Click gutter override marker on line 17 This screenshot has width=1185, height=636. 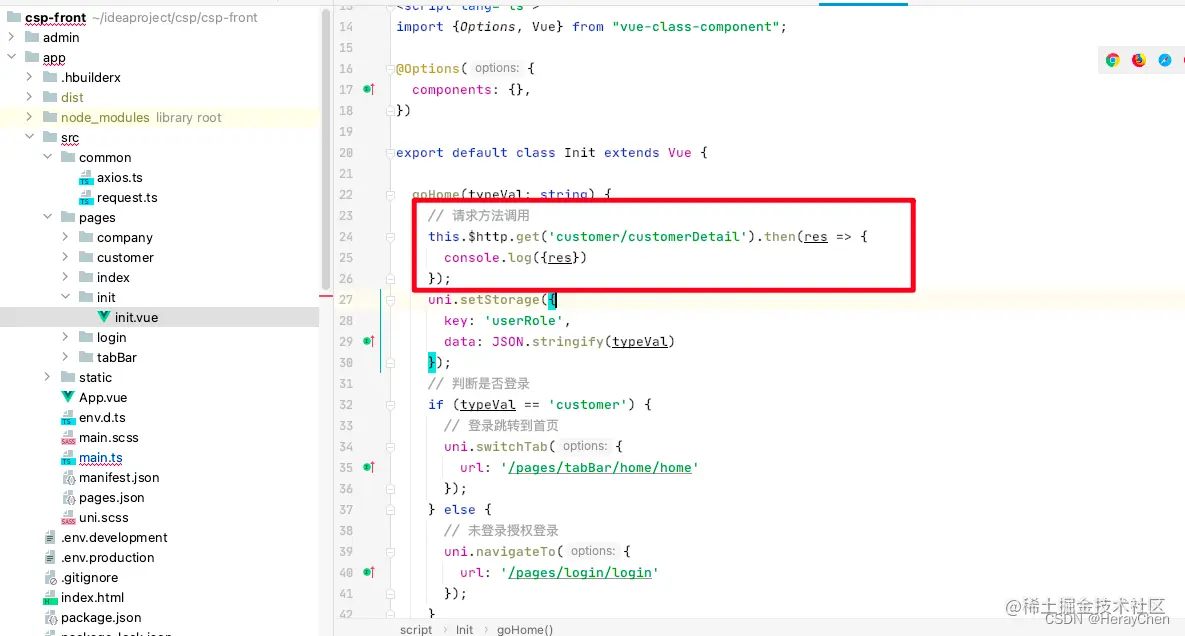369,89
